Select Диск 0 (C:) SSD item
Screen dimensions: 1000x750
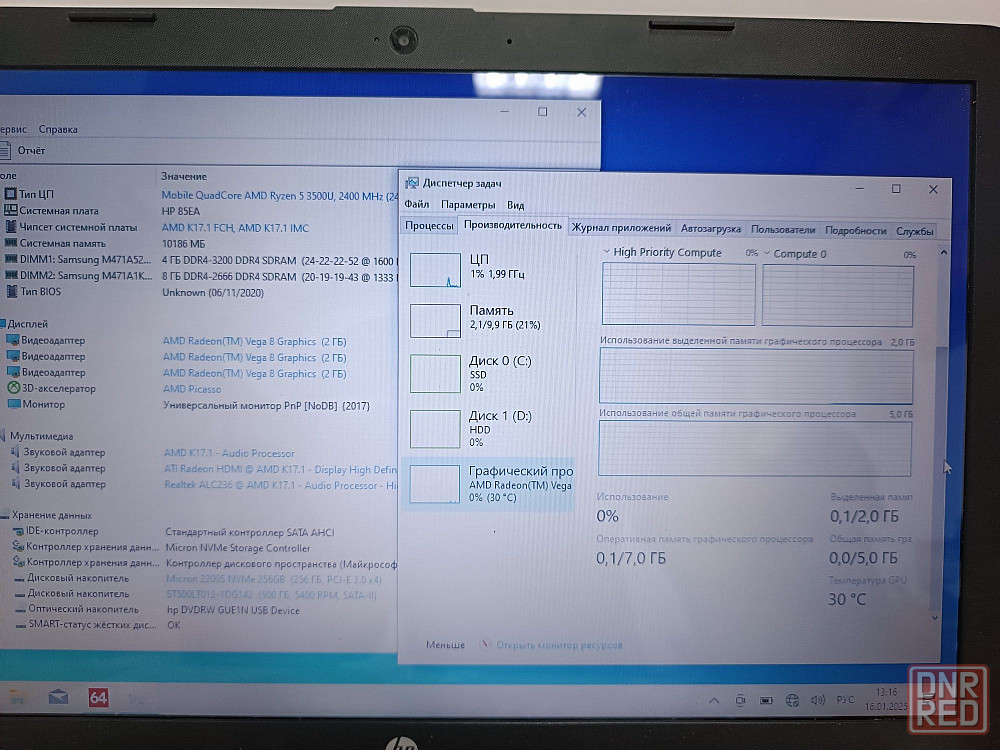point(489,374)
